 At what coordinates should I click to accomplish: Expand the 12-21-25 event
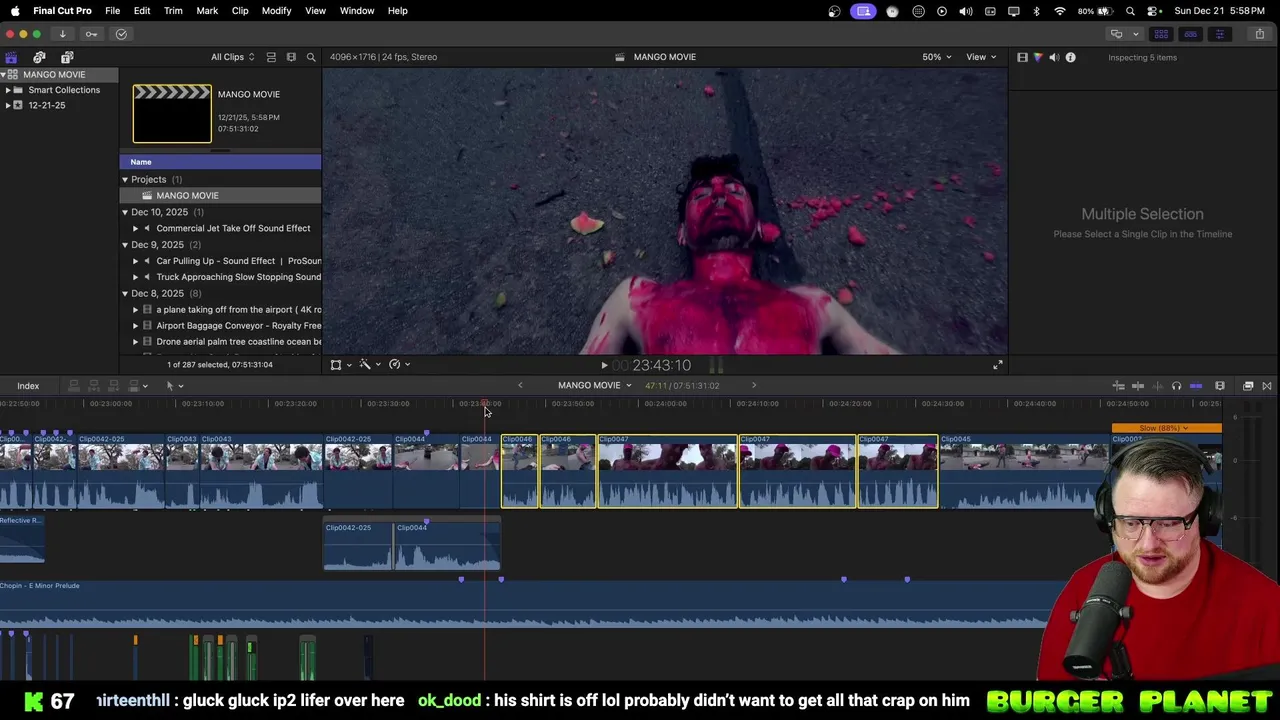8,105
